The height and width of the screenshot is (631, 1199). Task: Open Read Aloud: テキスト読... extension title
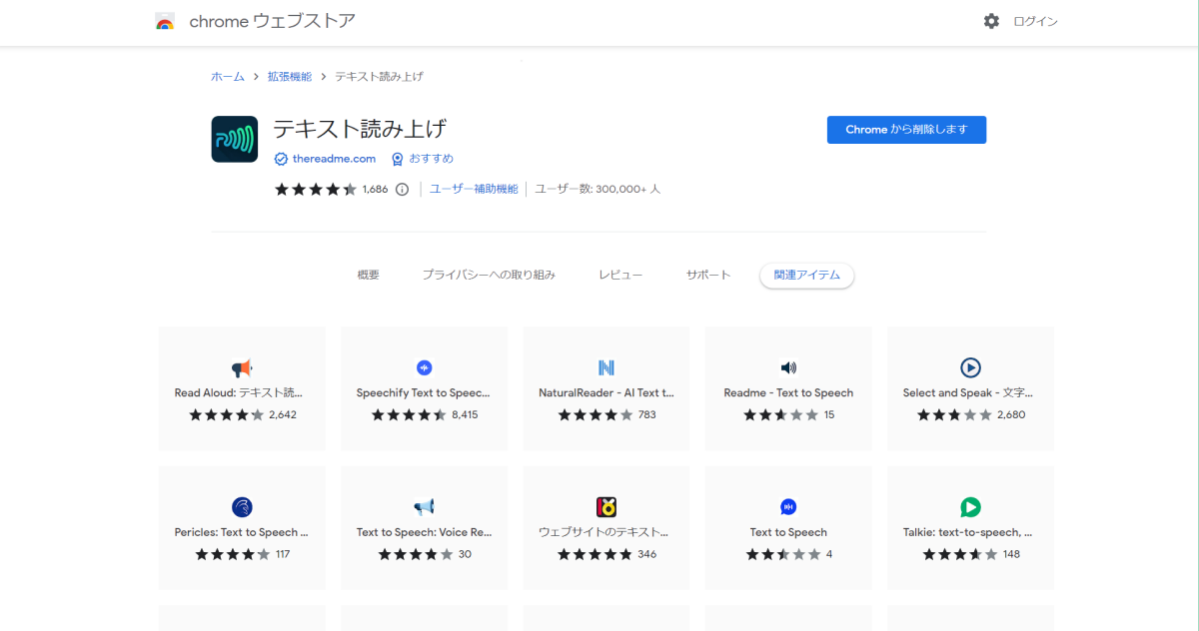click(239, 393)
